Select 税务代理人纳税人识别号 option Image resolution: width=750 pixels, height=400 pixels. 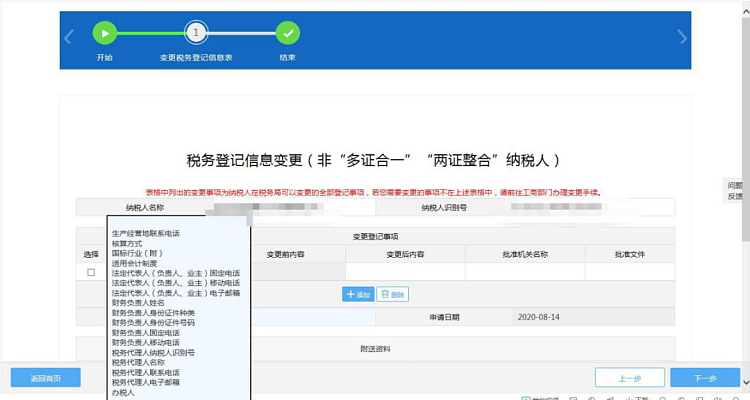pos(153,353)
